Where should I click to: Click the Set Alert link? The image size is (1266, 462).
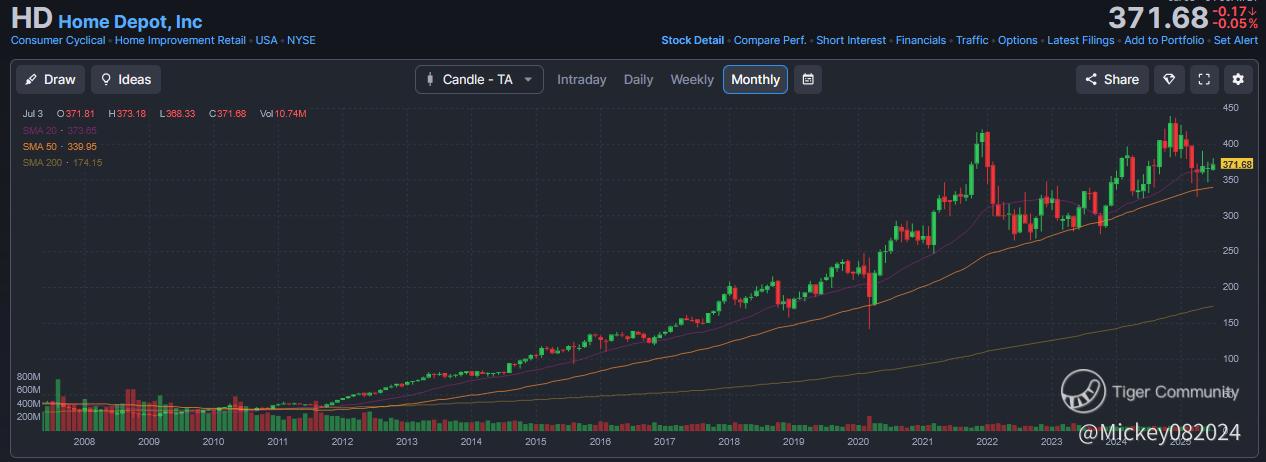point(1236,41)
